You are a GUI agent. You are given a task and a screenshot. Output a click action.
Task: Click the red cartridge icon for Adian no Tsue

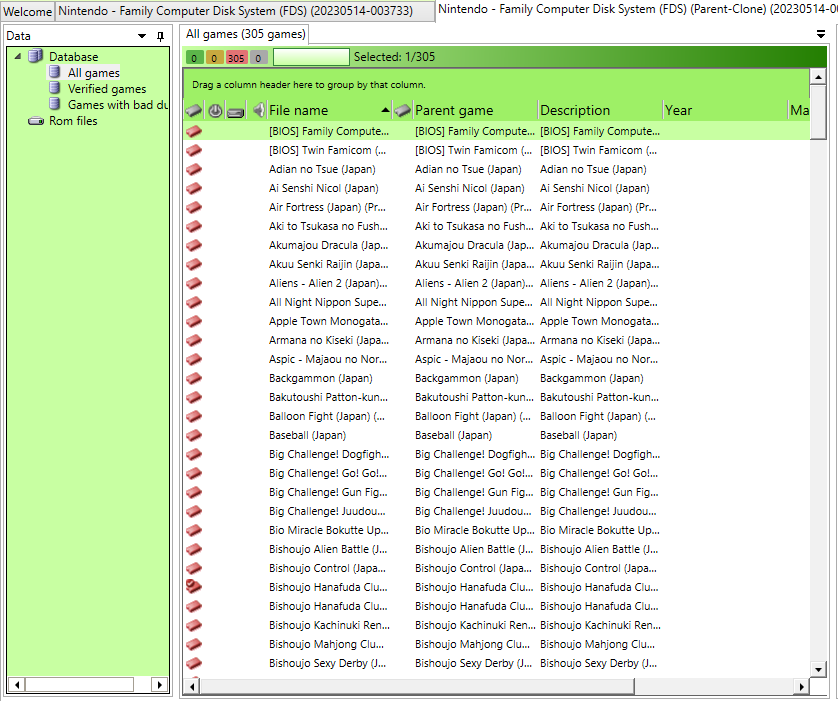click(x=193, y=169)
